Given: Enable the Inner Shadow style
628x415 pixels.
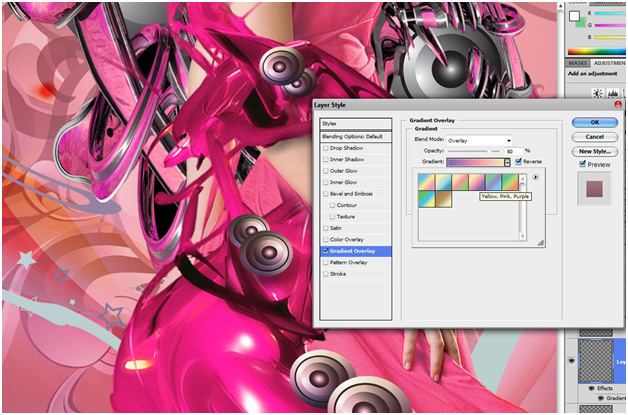Looking at the screenshot, I should [326, 159].
